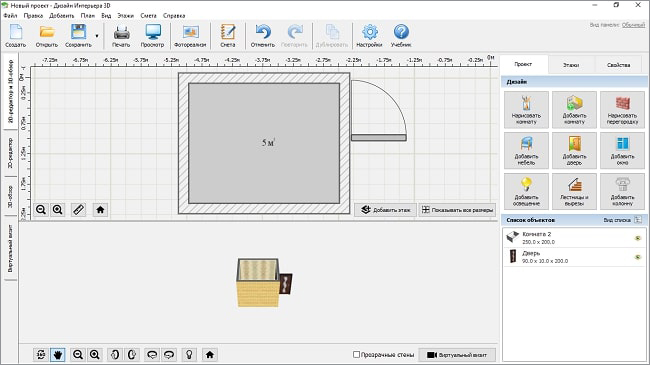Select the rotate view tool in 3D toolbar
The width and height of the screenshot is (650, 365).
tap(41, 355)
